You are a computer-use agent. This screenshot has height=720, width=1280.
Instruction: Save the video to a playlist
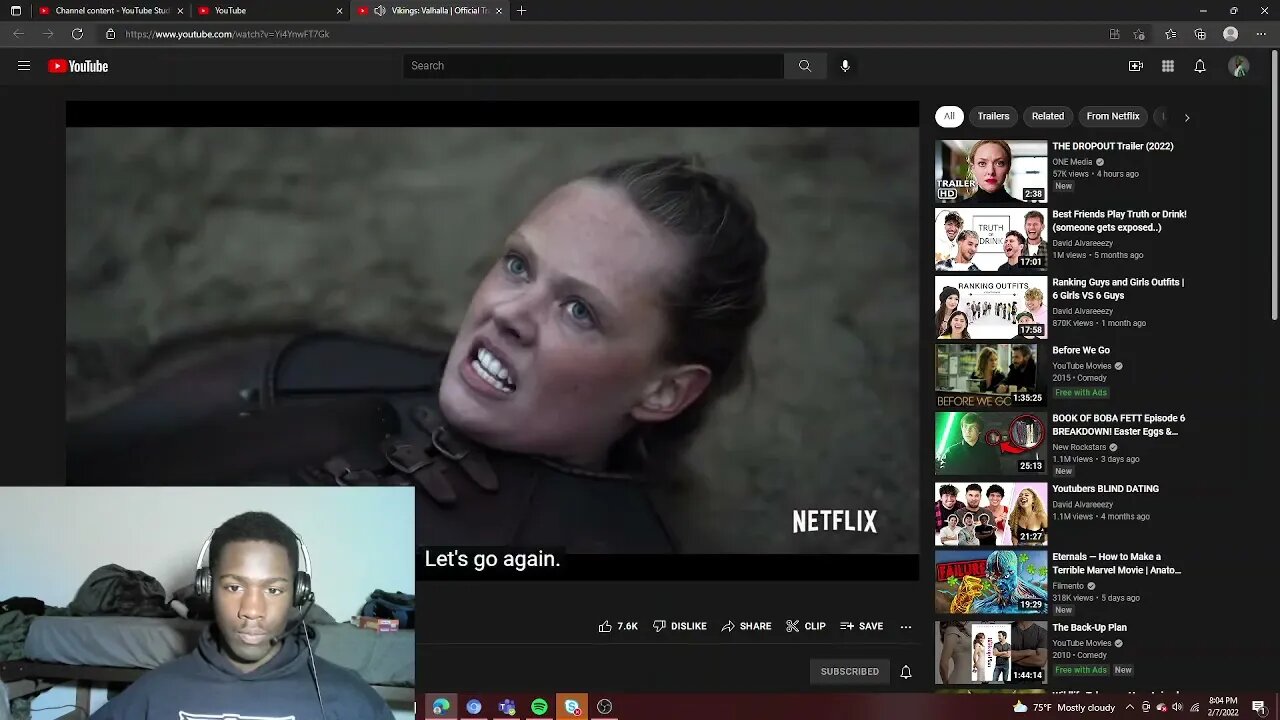click(x=862, y=626)
